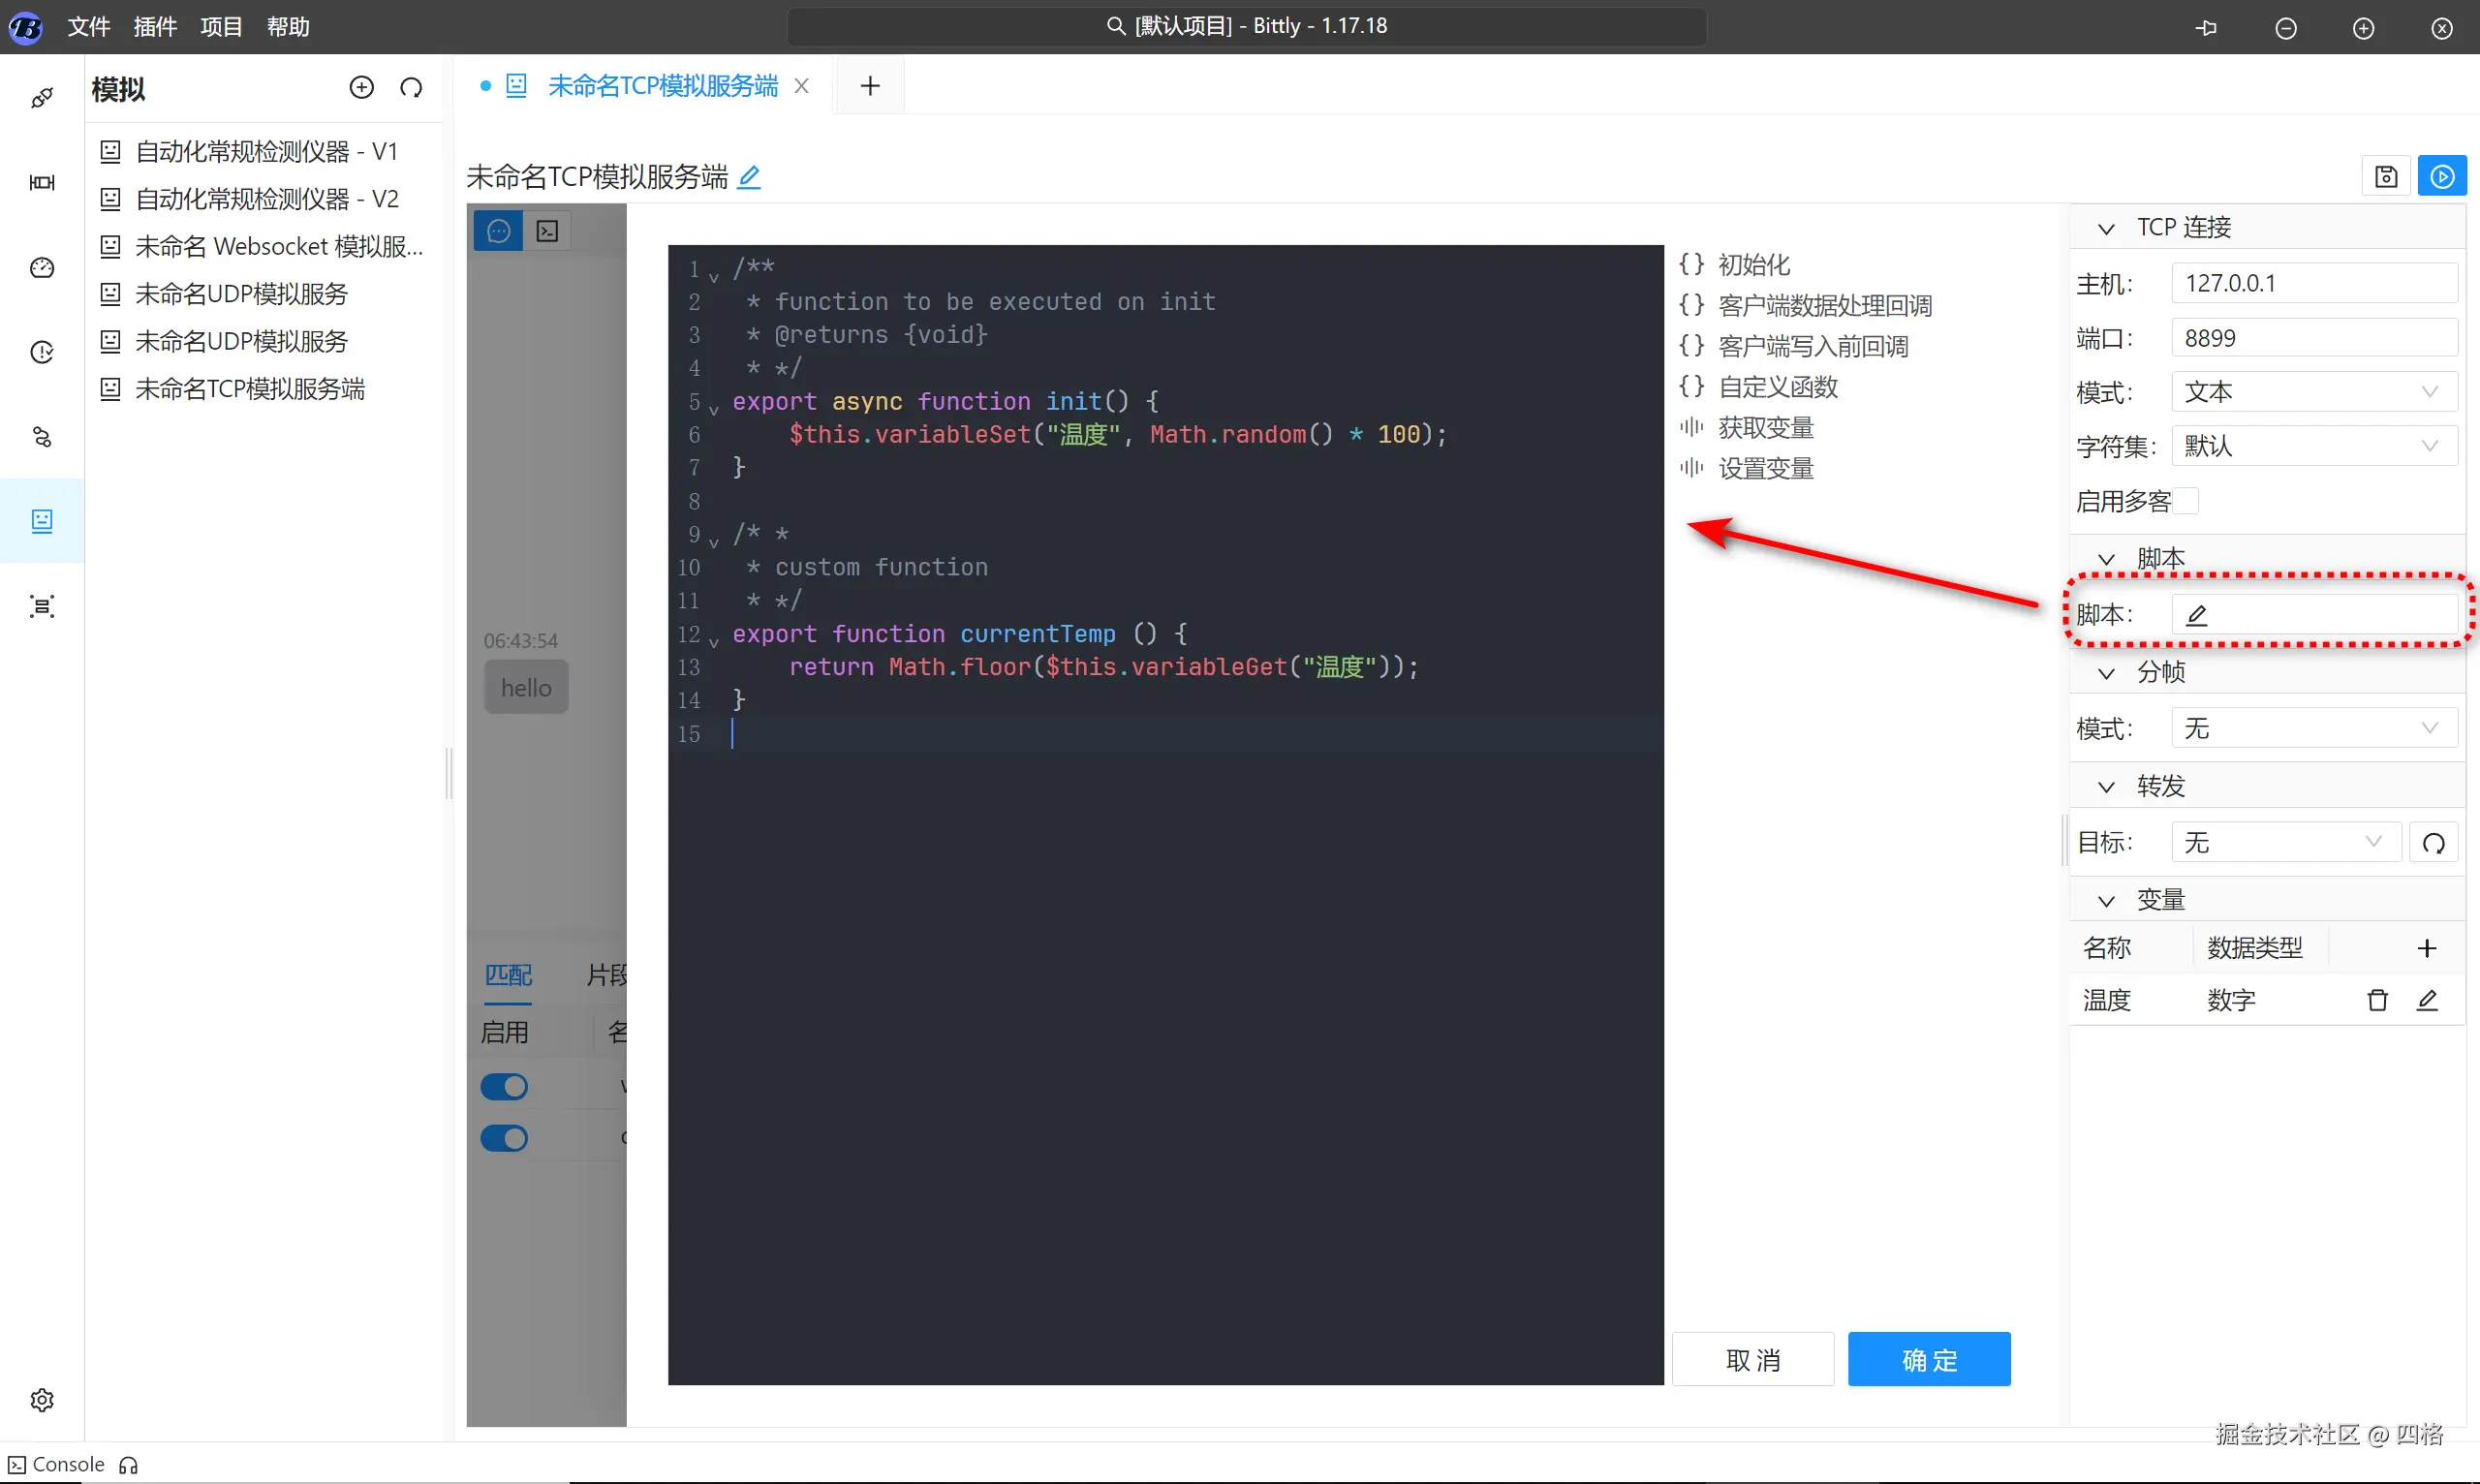Click the save icon button
The width and height of the screenshot is (2480, 1484).
(2386, 177)
